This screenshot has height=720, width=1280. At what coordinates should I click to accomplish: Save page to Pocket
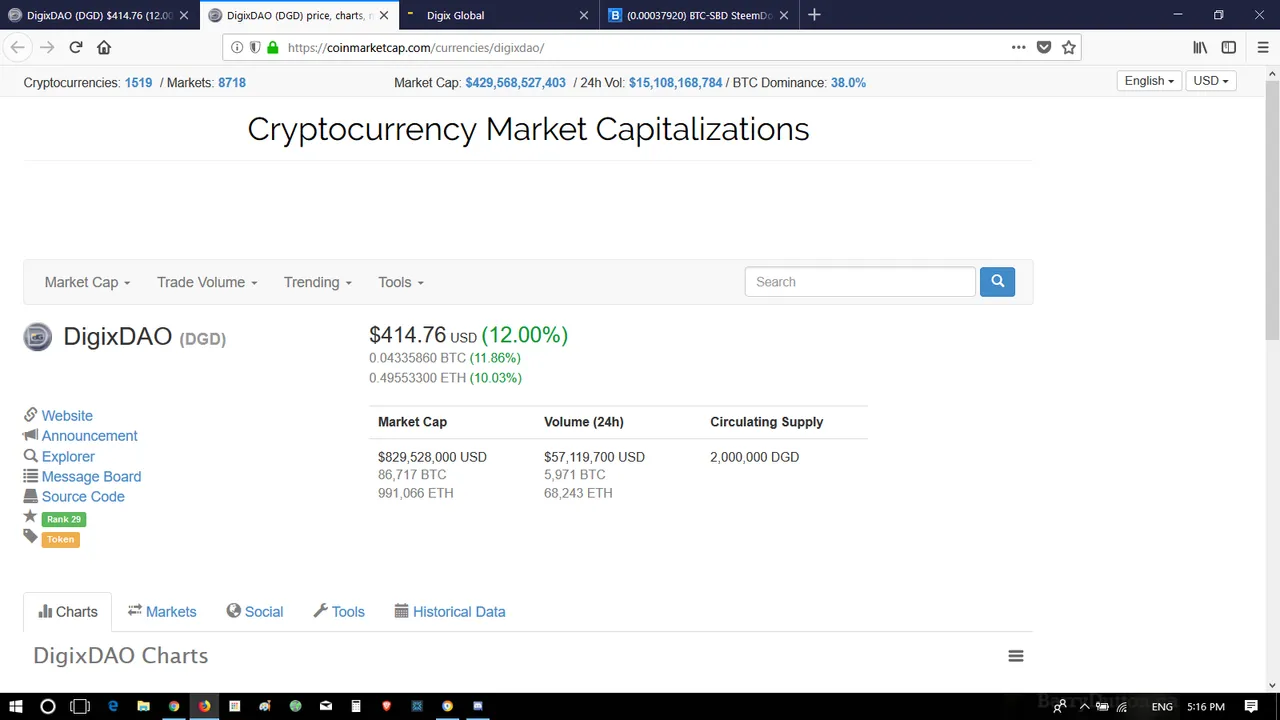[x=1044, y=47]
